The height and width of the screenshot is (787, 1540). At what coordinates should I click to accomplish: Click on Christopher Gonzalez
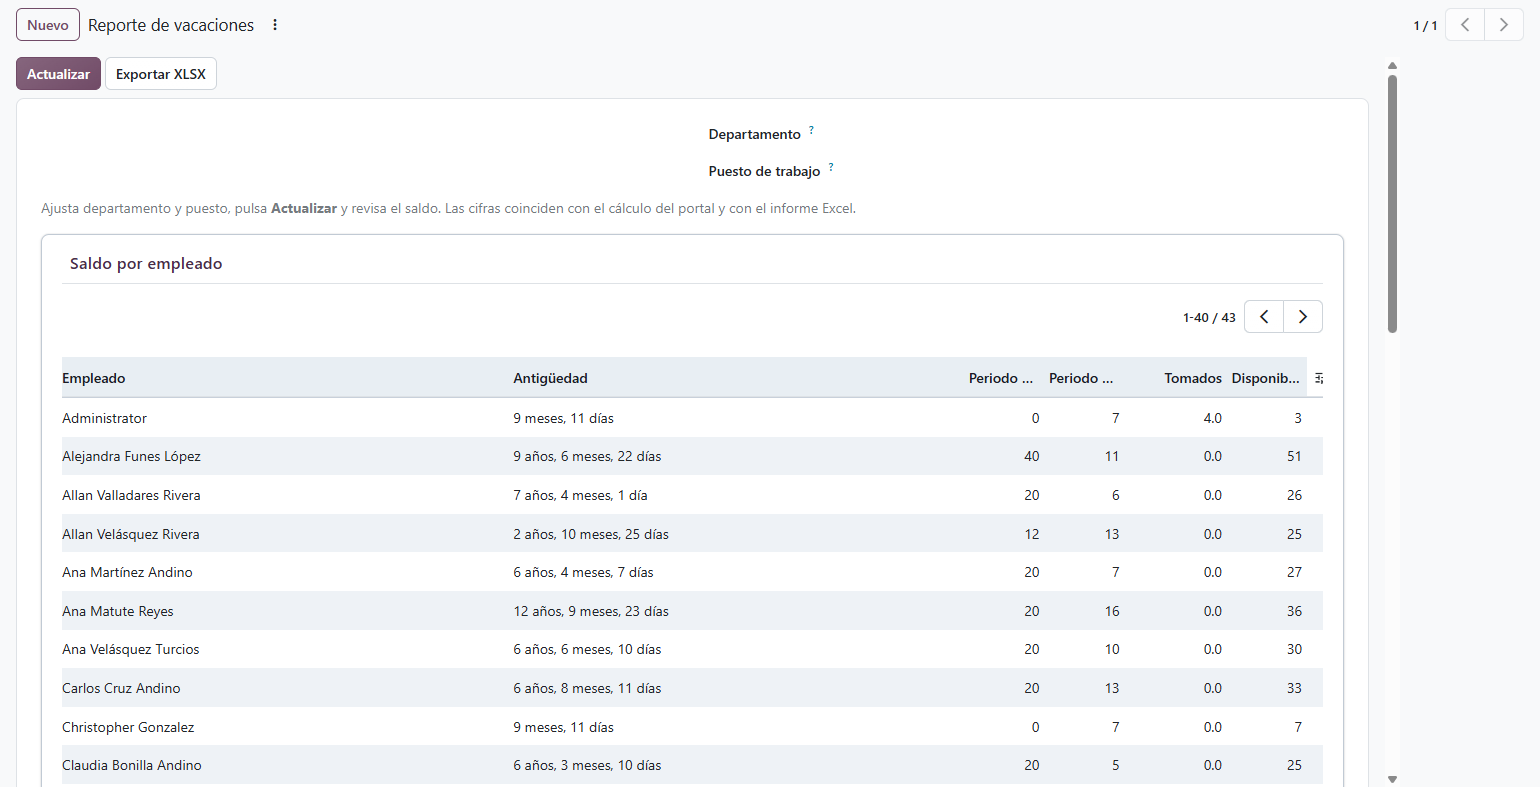click(x=692, y=727)
